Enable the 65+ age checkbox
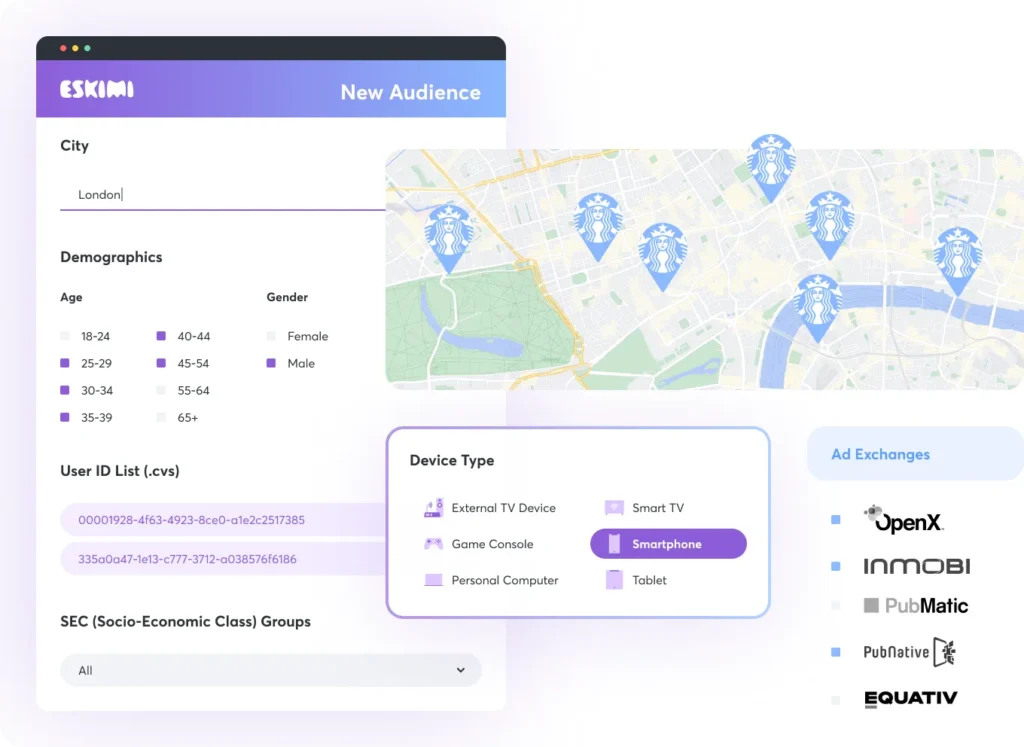Screen dimensions: 1024x747 click(161, 417)
